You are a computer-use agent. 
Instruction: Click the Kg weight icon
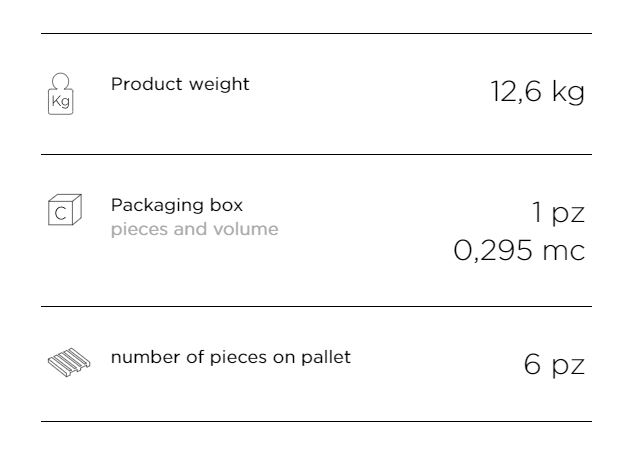(x=61, y=95)
